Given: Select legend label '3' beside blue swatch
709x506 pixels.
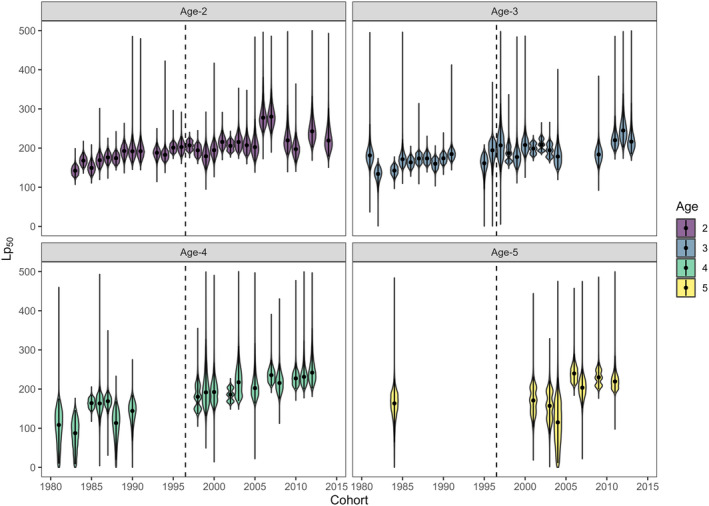Looking at the screenshot, I should pos(704,248).
